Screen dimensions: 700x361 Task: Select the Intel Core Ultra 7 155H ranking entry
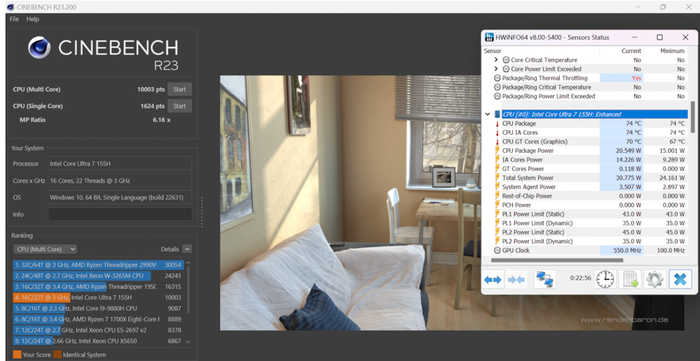(98, 298)
